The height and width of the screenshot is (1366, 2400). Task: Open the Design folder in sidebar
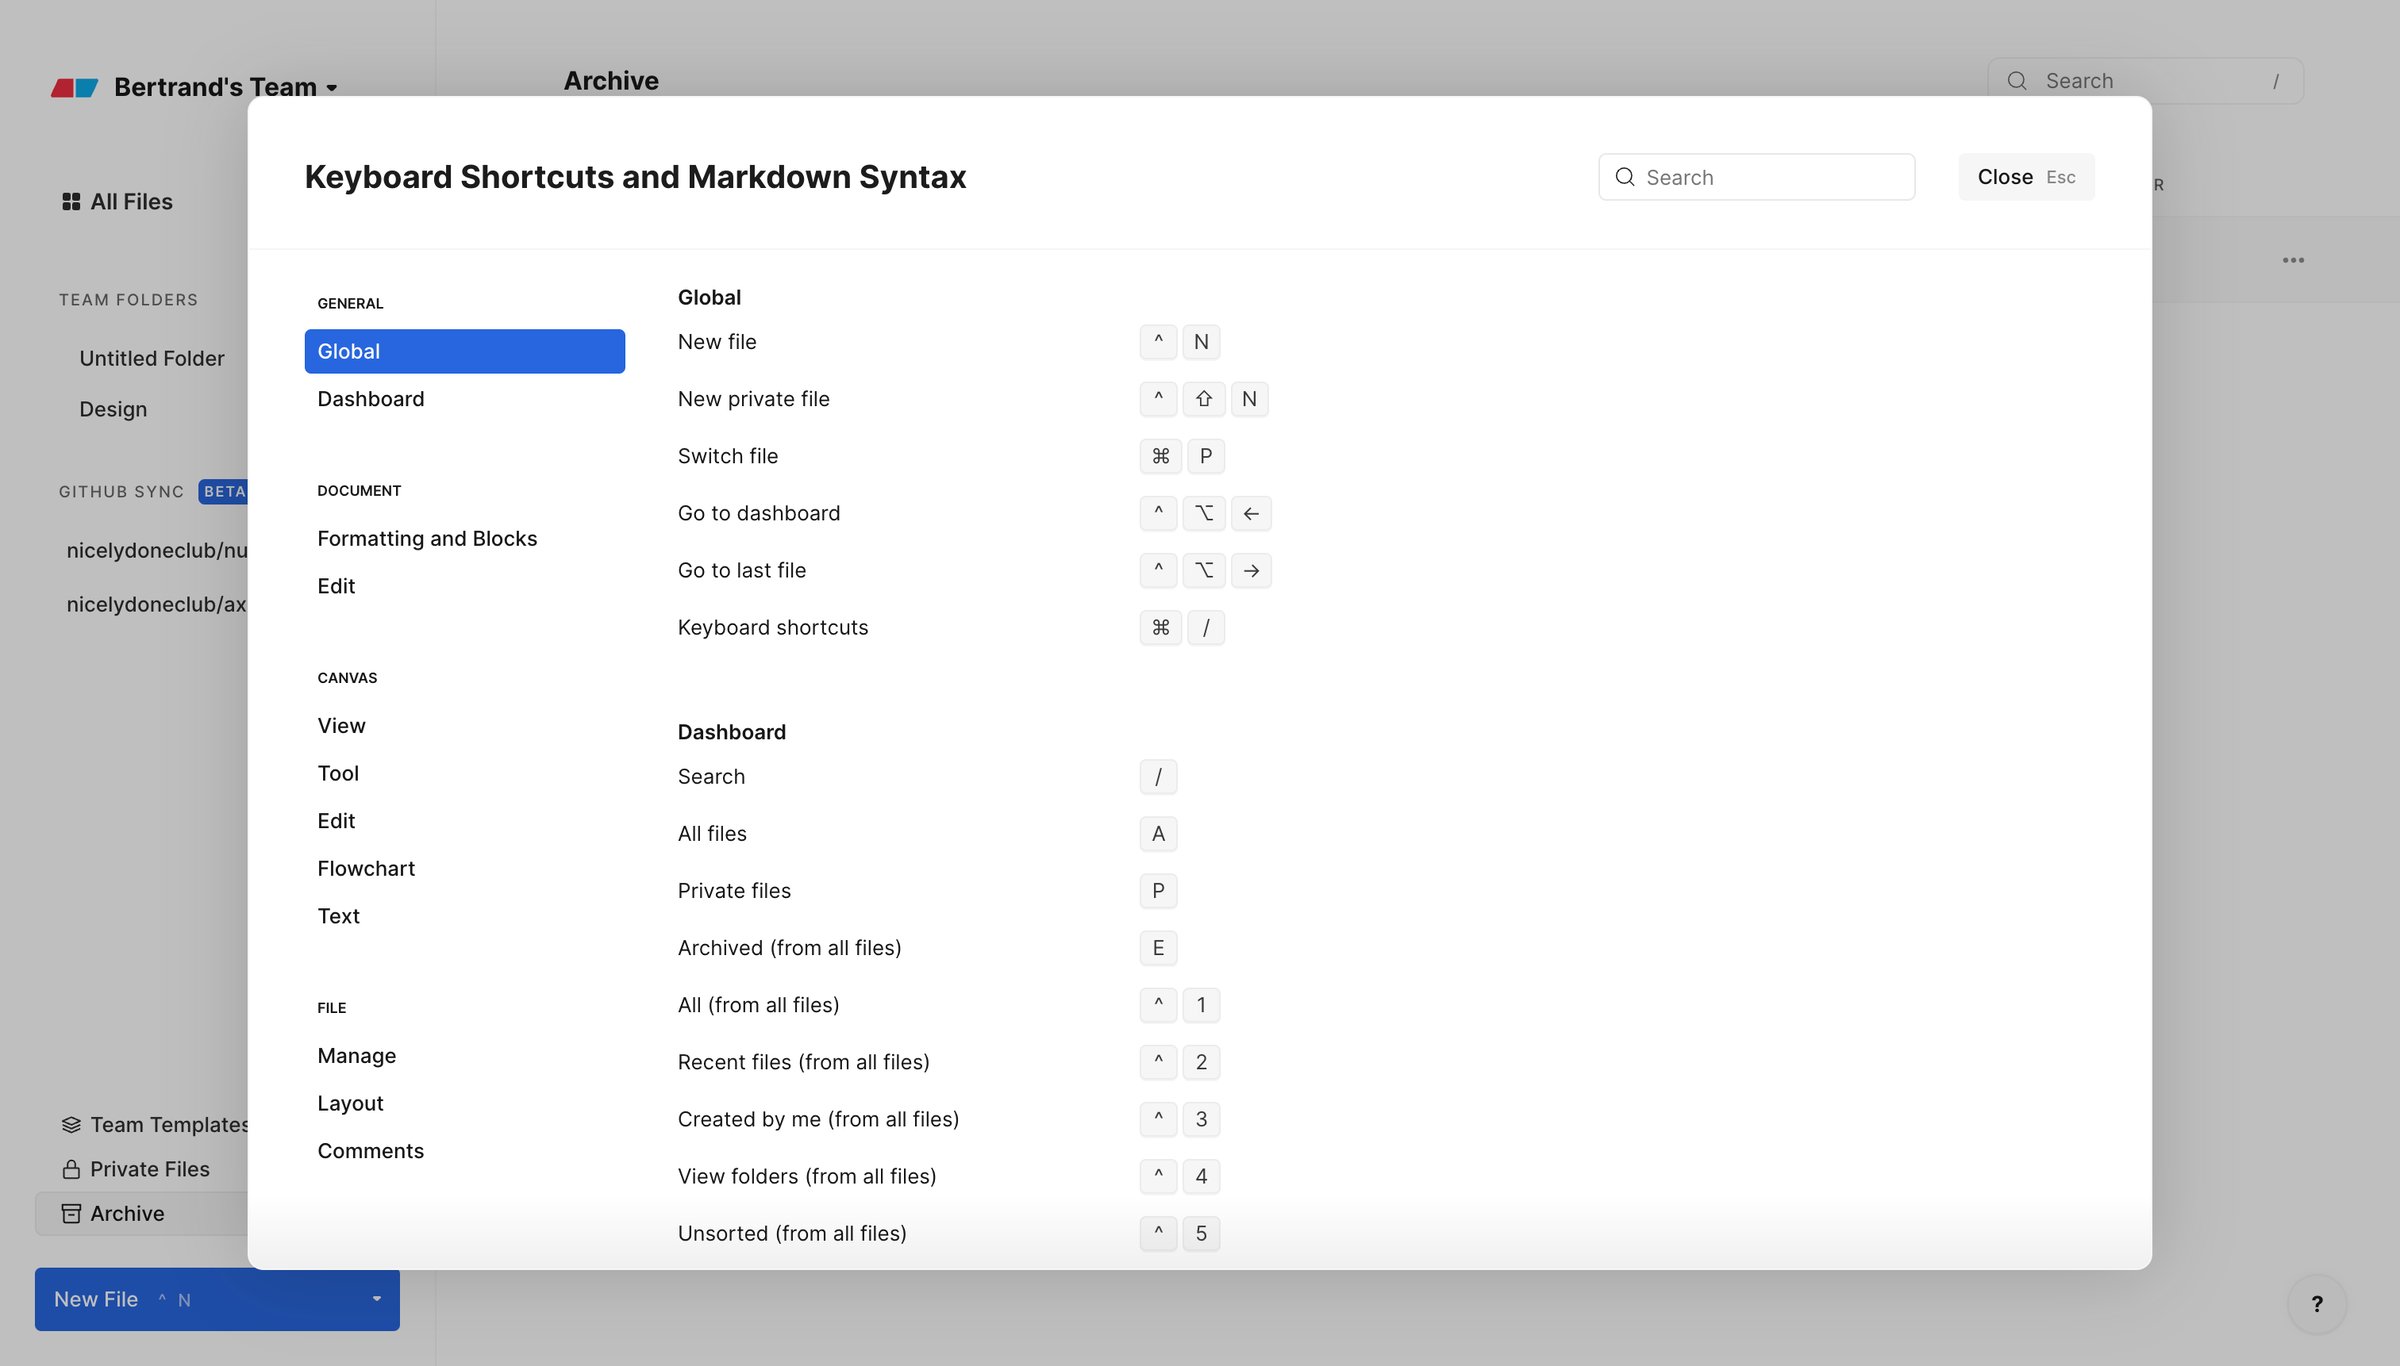coord(113,409)
